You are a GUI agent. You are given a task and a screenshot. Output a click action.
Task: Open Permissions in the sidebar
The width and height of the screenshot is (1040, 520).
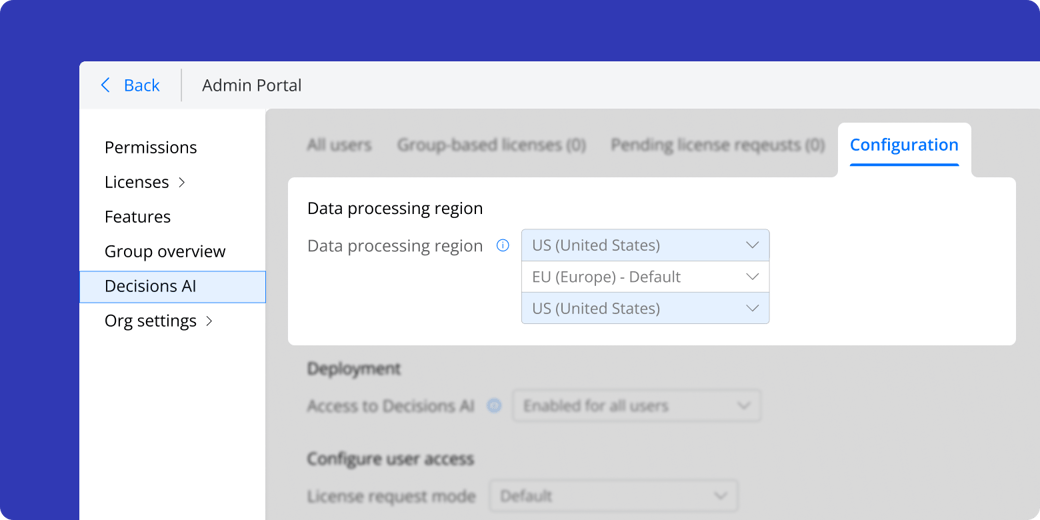151,147
